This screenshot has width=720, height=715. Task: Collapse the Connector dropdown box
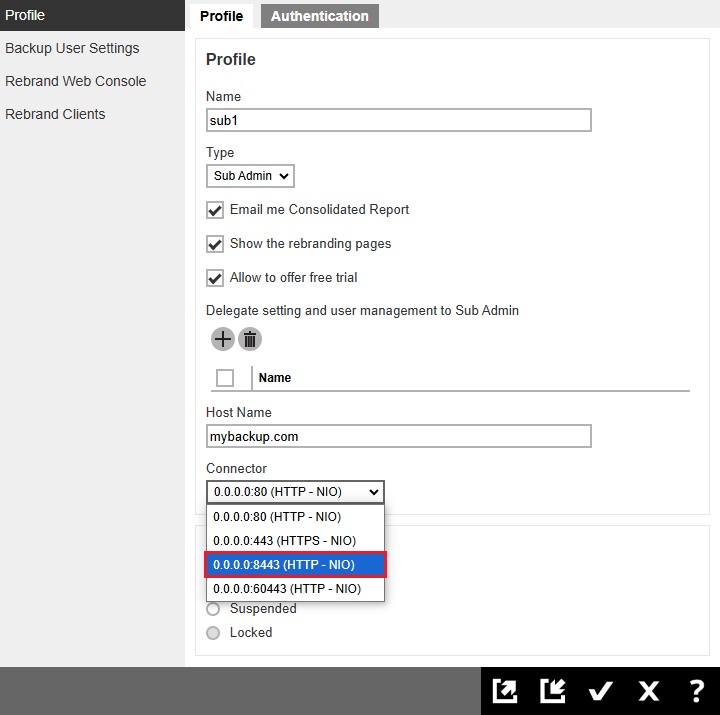point(295,492)
